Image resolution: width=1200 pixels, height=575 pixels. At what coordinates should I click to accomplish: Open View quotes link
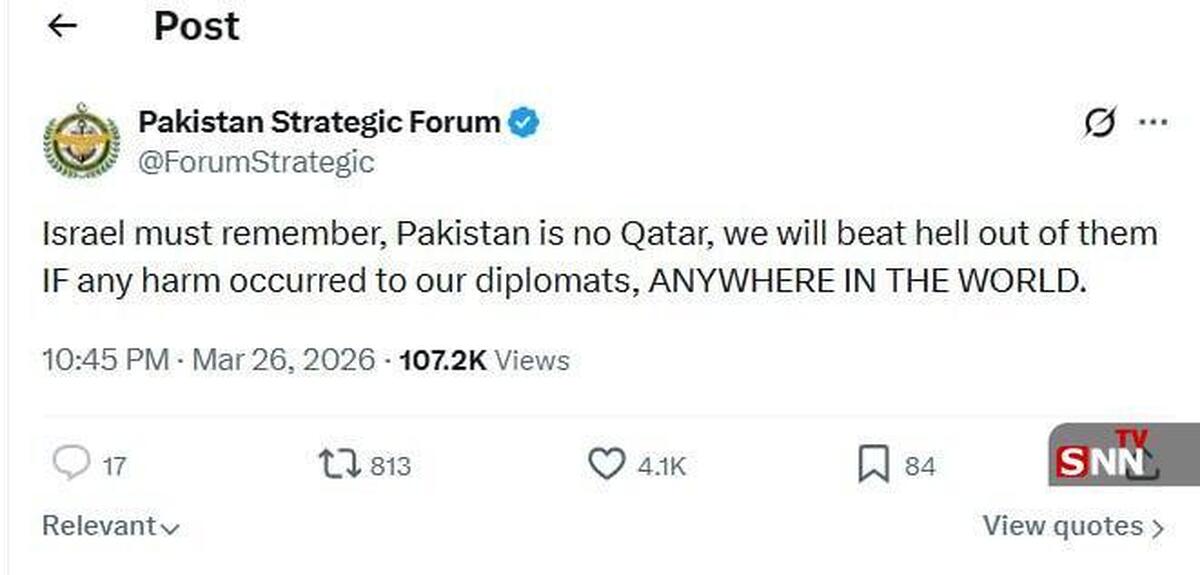[1072, 526]
